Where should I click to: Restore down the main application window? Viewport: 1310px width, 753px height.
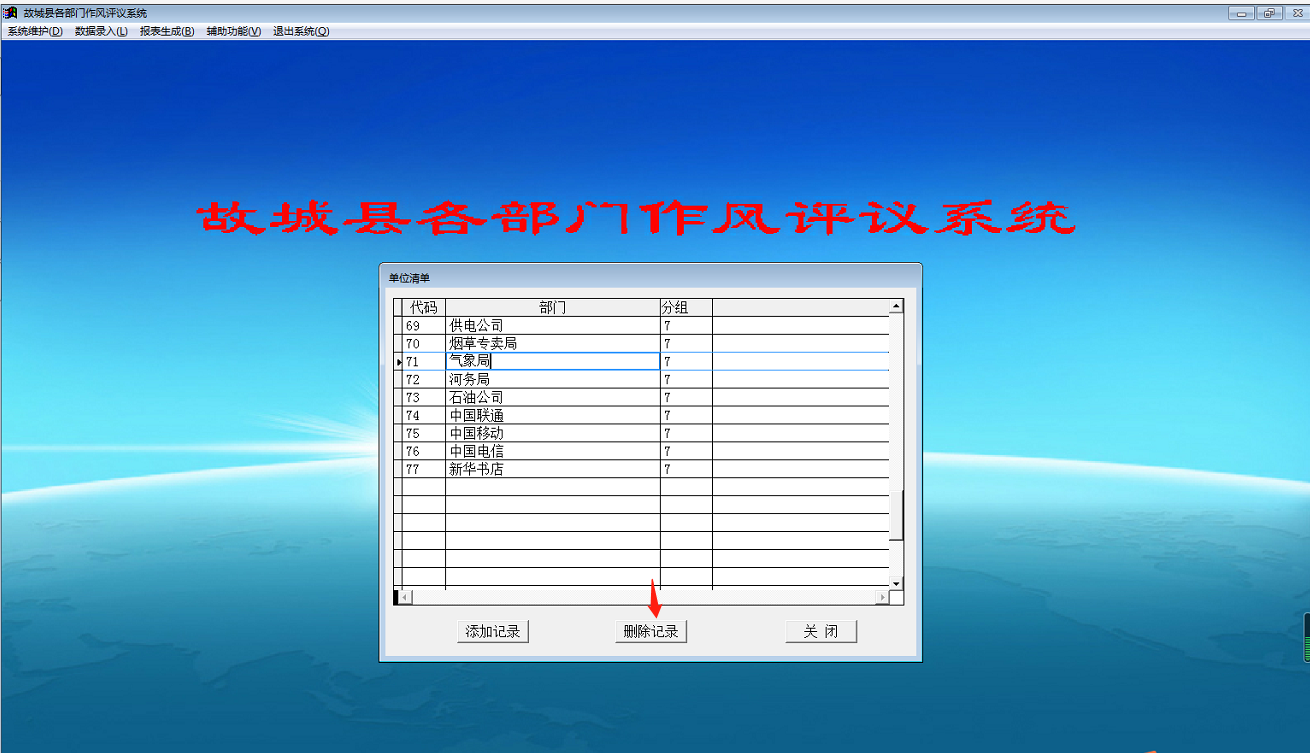pos(1269,13)
